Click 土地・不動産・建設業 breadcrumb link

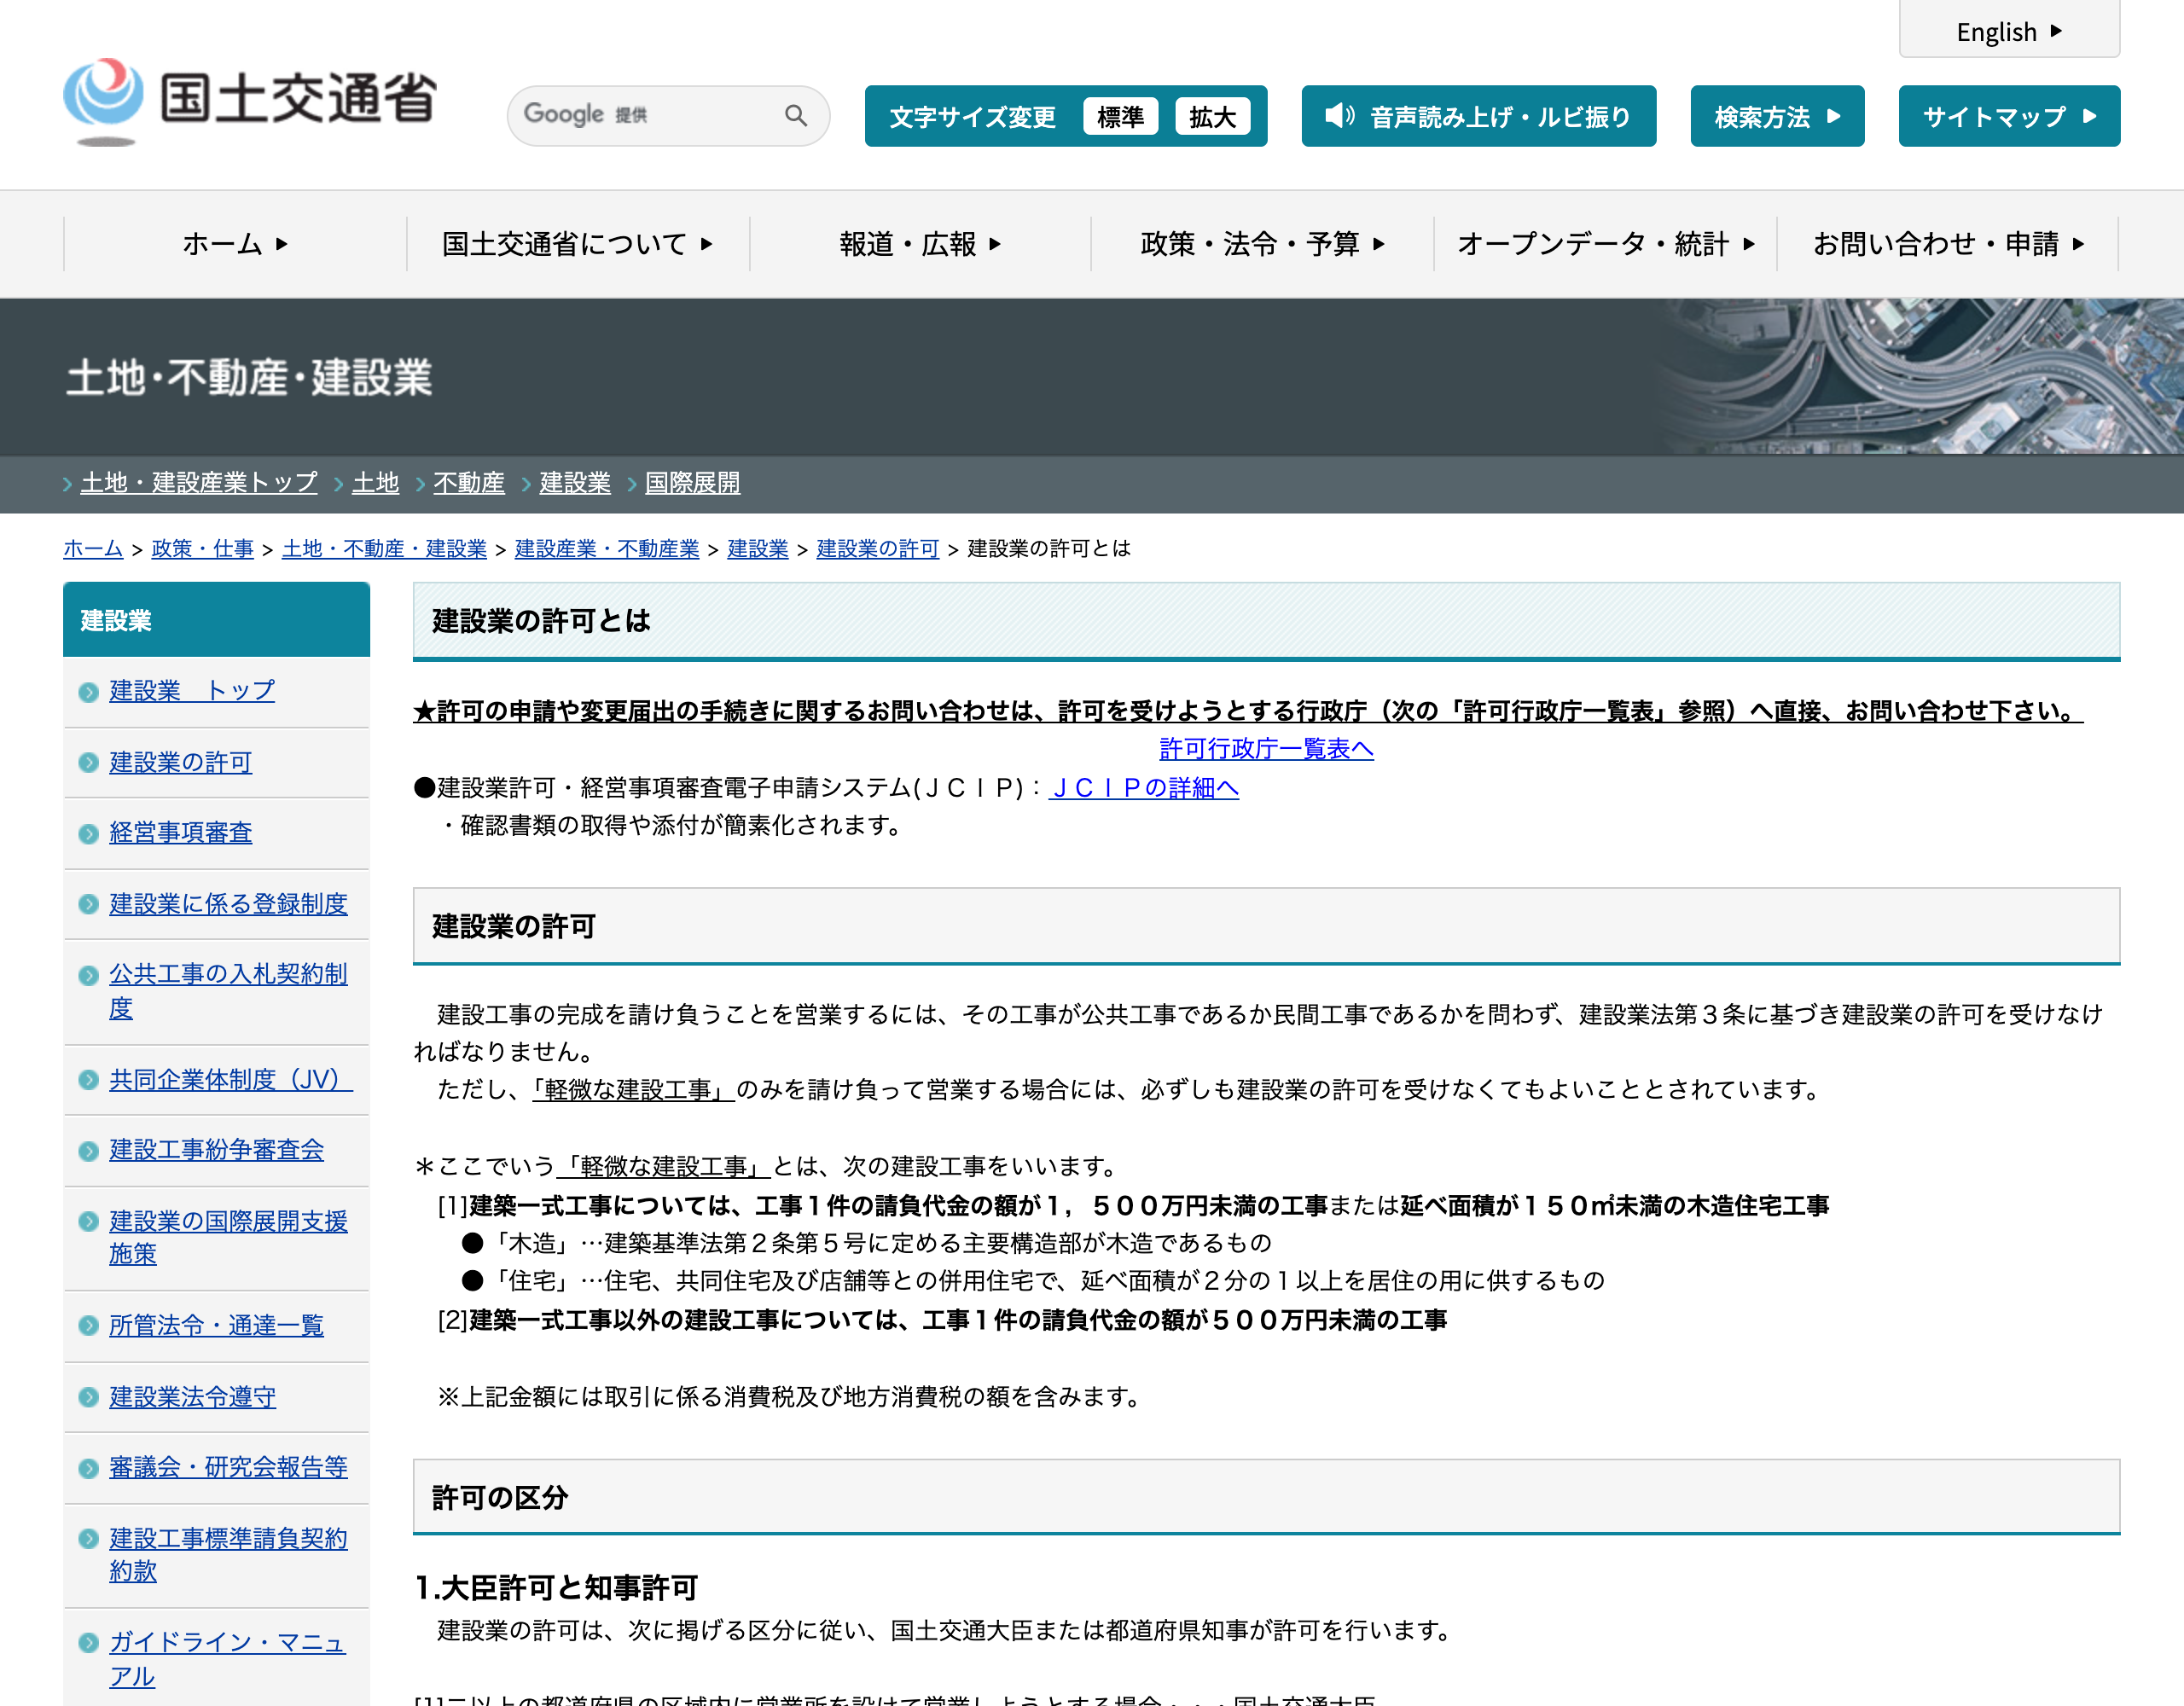point(384,549)
